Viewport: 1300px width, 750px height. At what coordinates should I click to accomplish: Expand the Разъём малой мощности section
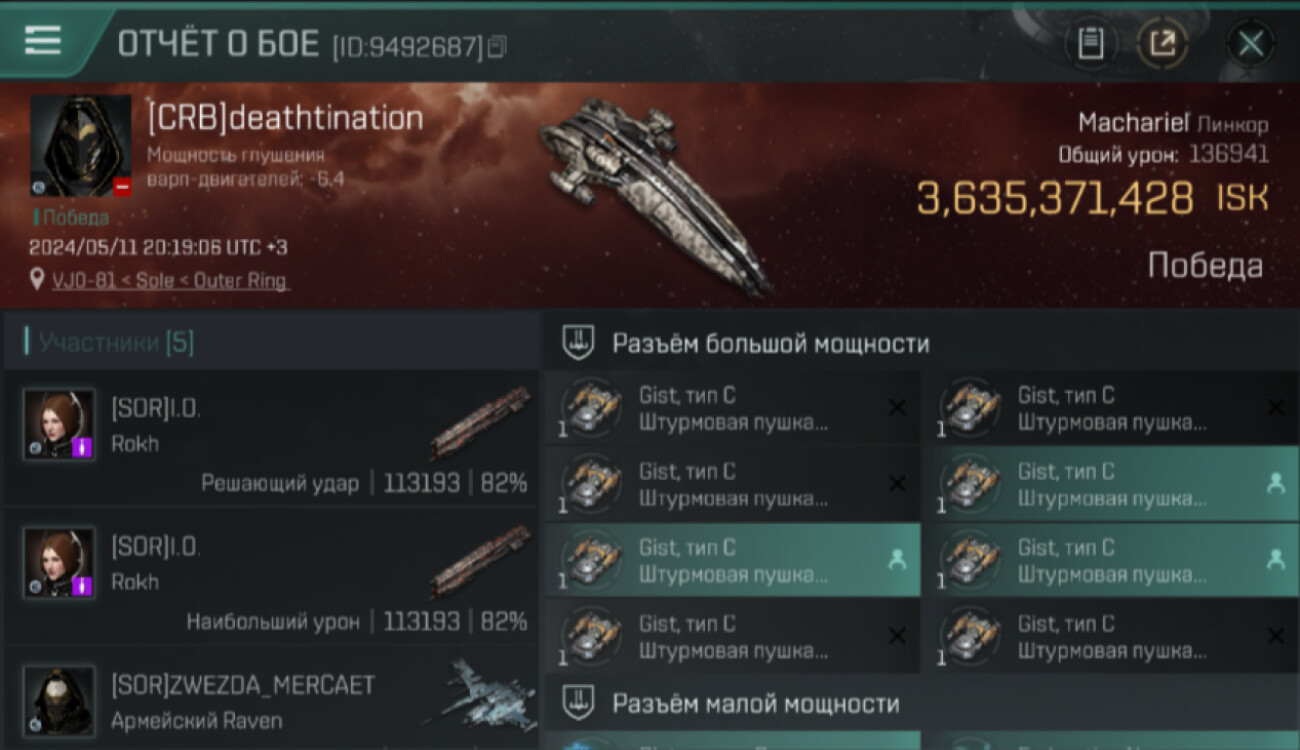(x=921, y=703)
